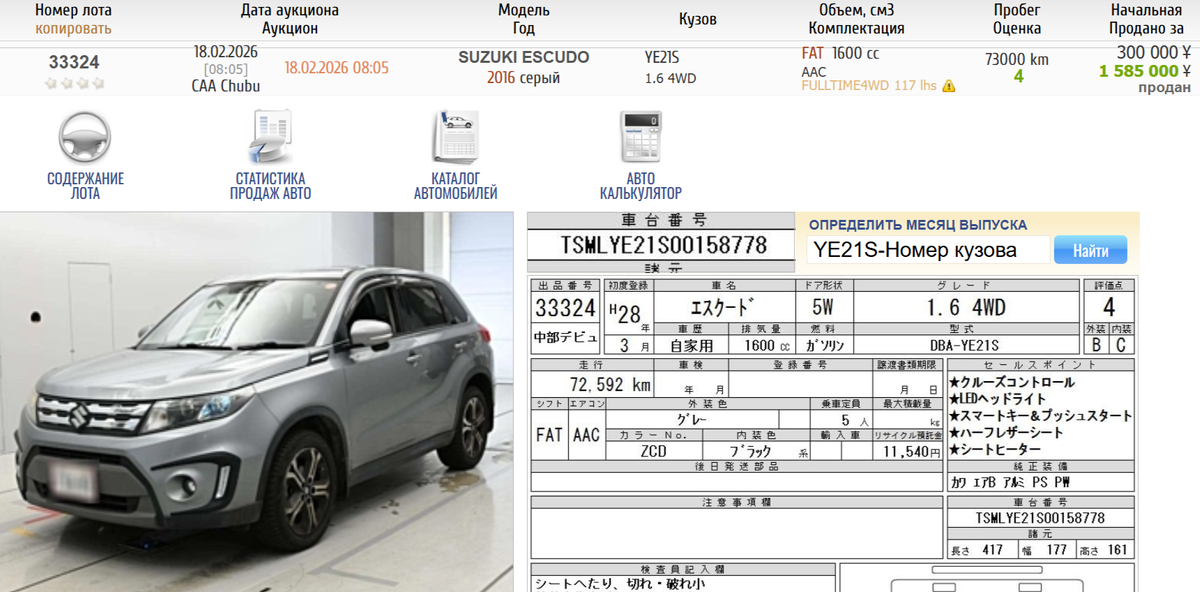1200x592 pixels.
Task: Click the 'продан' status text
Action: coord(1164,88)
